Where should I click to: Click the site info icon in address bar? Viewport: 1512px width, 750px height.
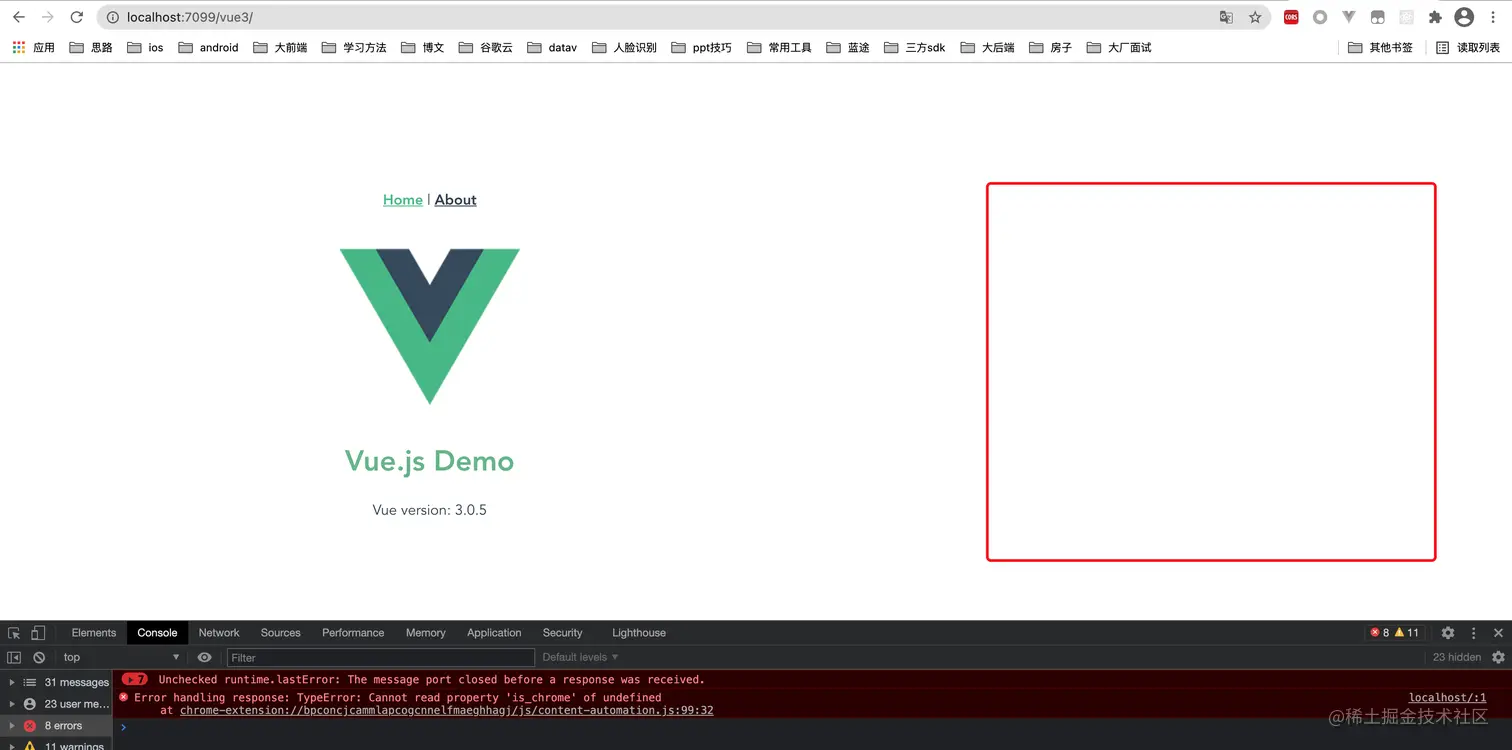pos(113,17)
